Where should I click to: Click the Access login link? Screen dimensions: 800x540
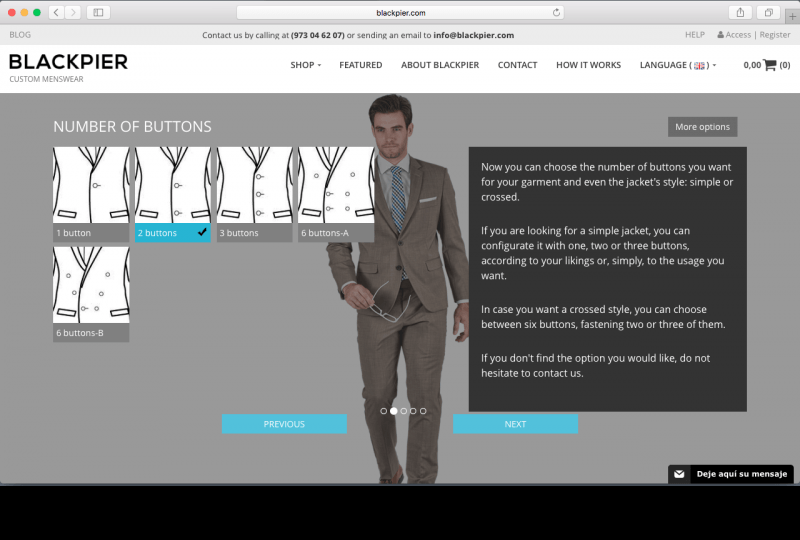pyautogui.click(x=738, y=35)
